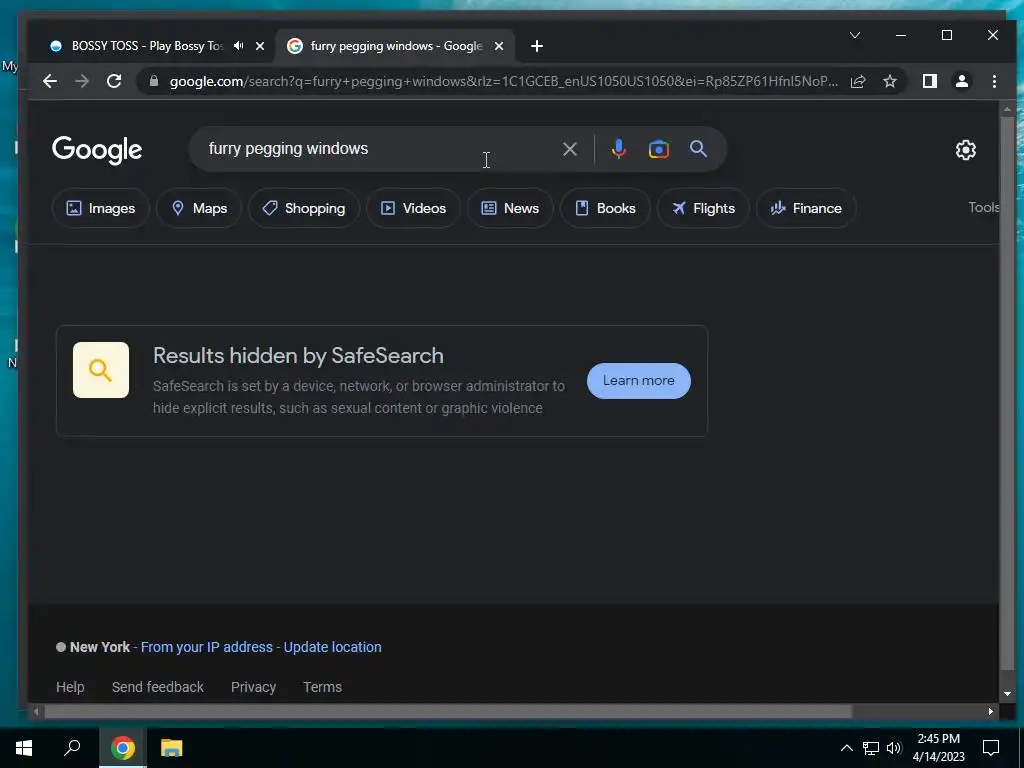This screenshot has width=1024, height=768.
Task: Click the Update location link
Action: pos(332,647)
